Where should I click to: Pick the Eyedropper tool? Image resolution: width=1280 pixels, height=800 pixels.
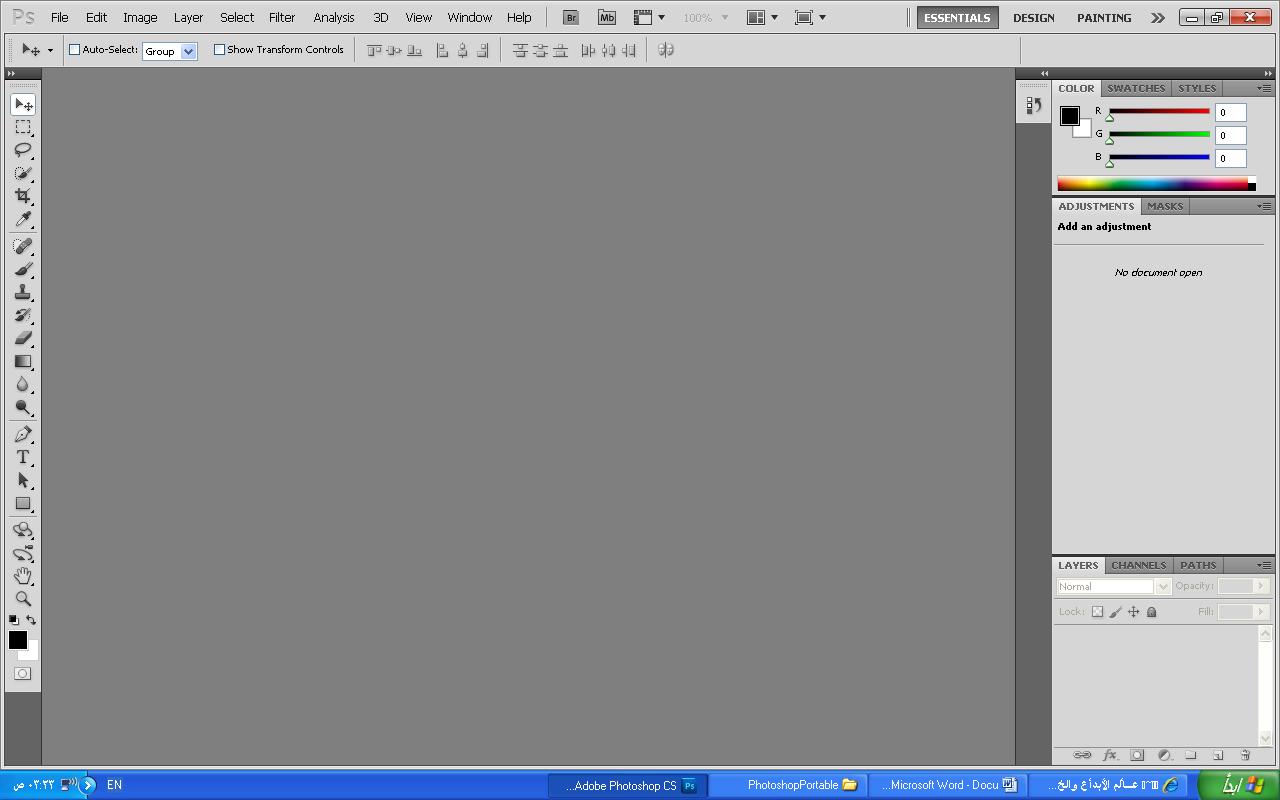(22, 220)
